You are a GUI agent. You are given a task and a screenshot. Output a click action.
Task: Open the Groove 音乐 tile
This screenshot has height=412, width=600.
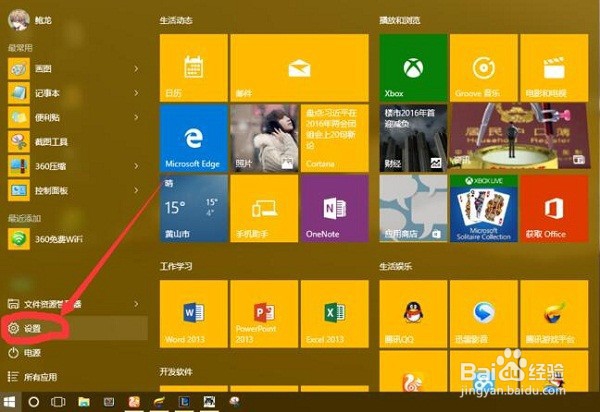click(484, 68)
